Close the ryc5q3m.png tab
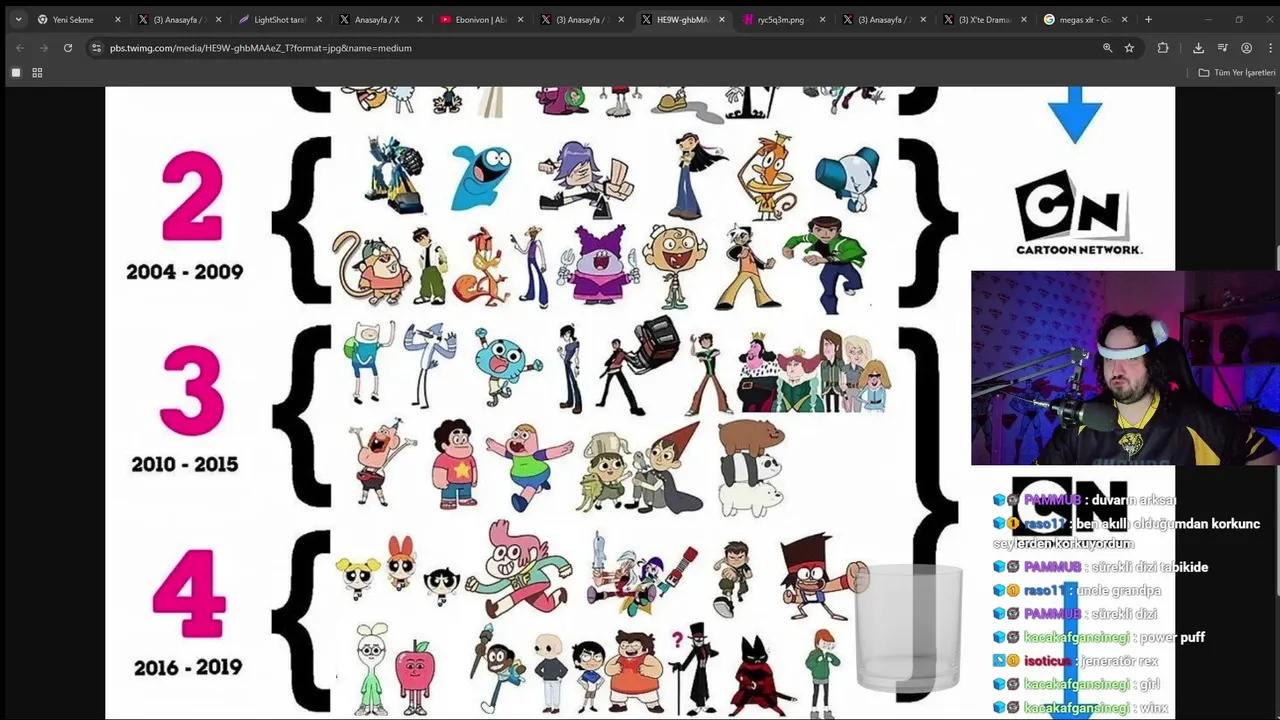This screenshot has width=1280, height=720. pos(823,20)
